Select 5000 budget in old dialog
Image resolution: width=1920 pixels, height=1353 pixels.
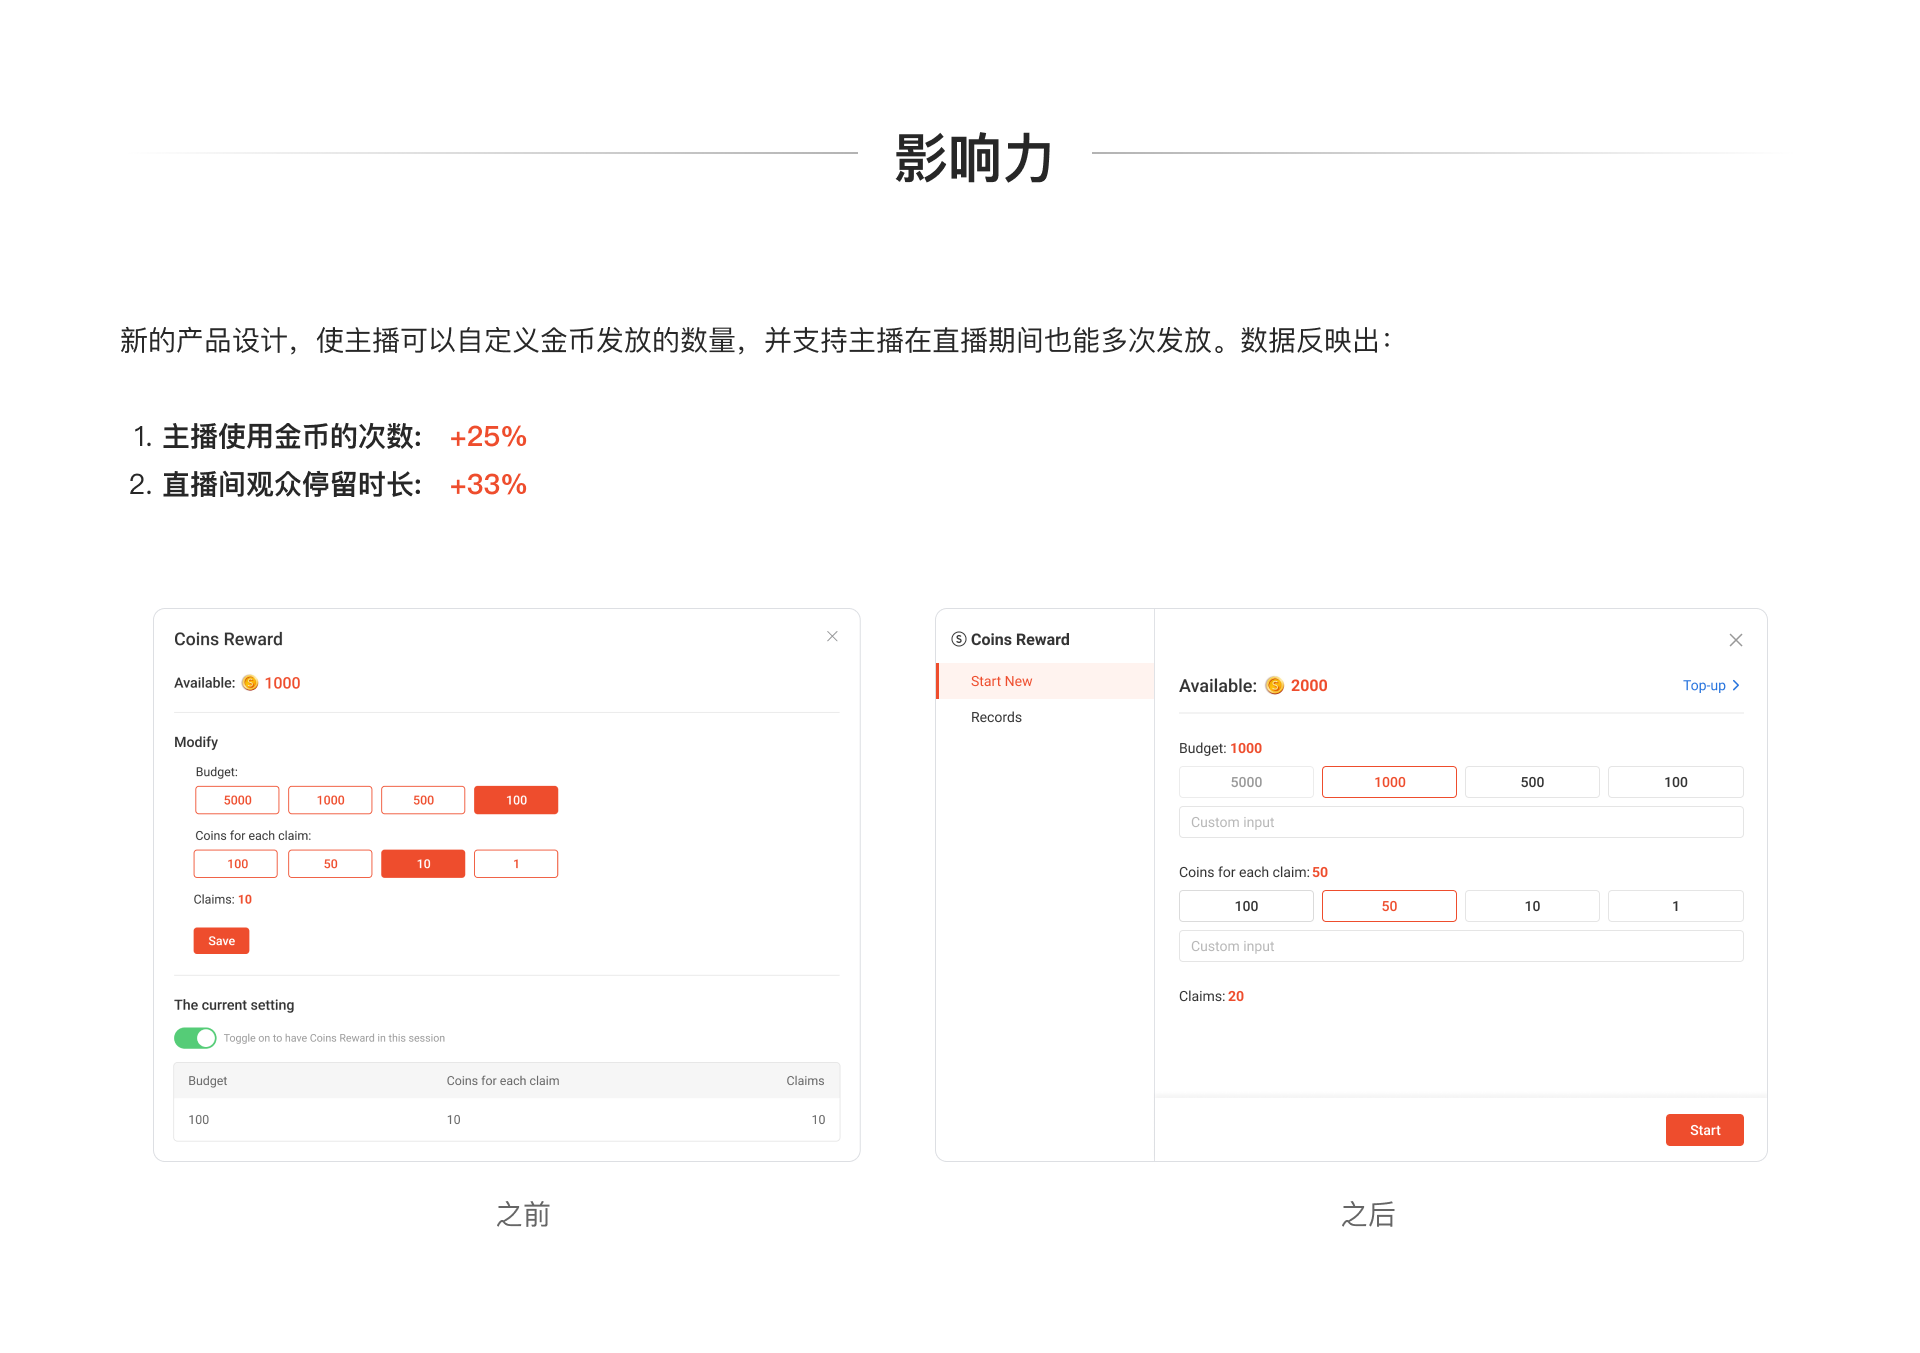(237, 800)
